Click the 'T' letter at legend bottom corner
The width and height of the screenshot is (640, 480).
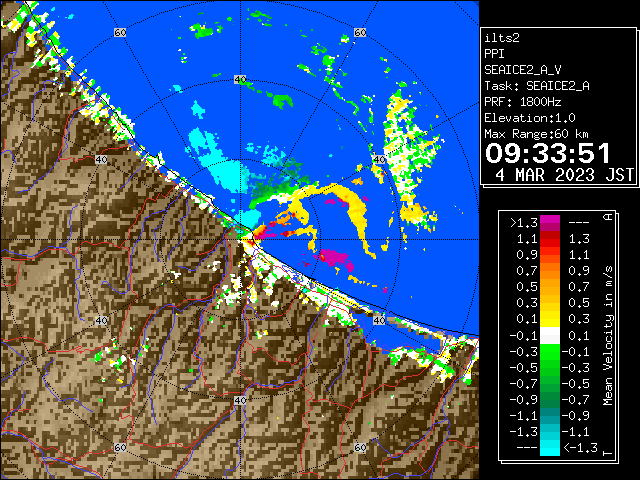tap(608, 452)
